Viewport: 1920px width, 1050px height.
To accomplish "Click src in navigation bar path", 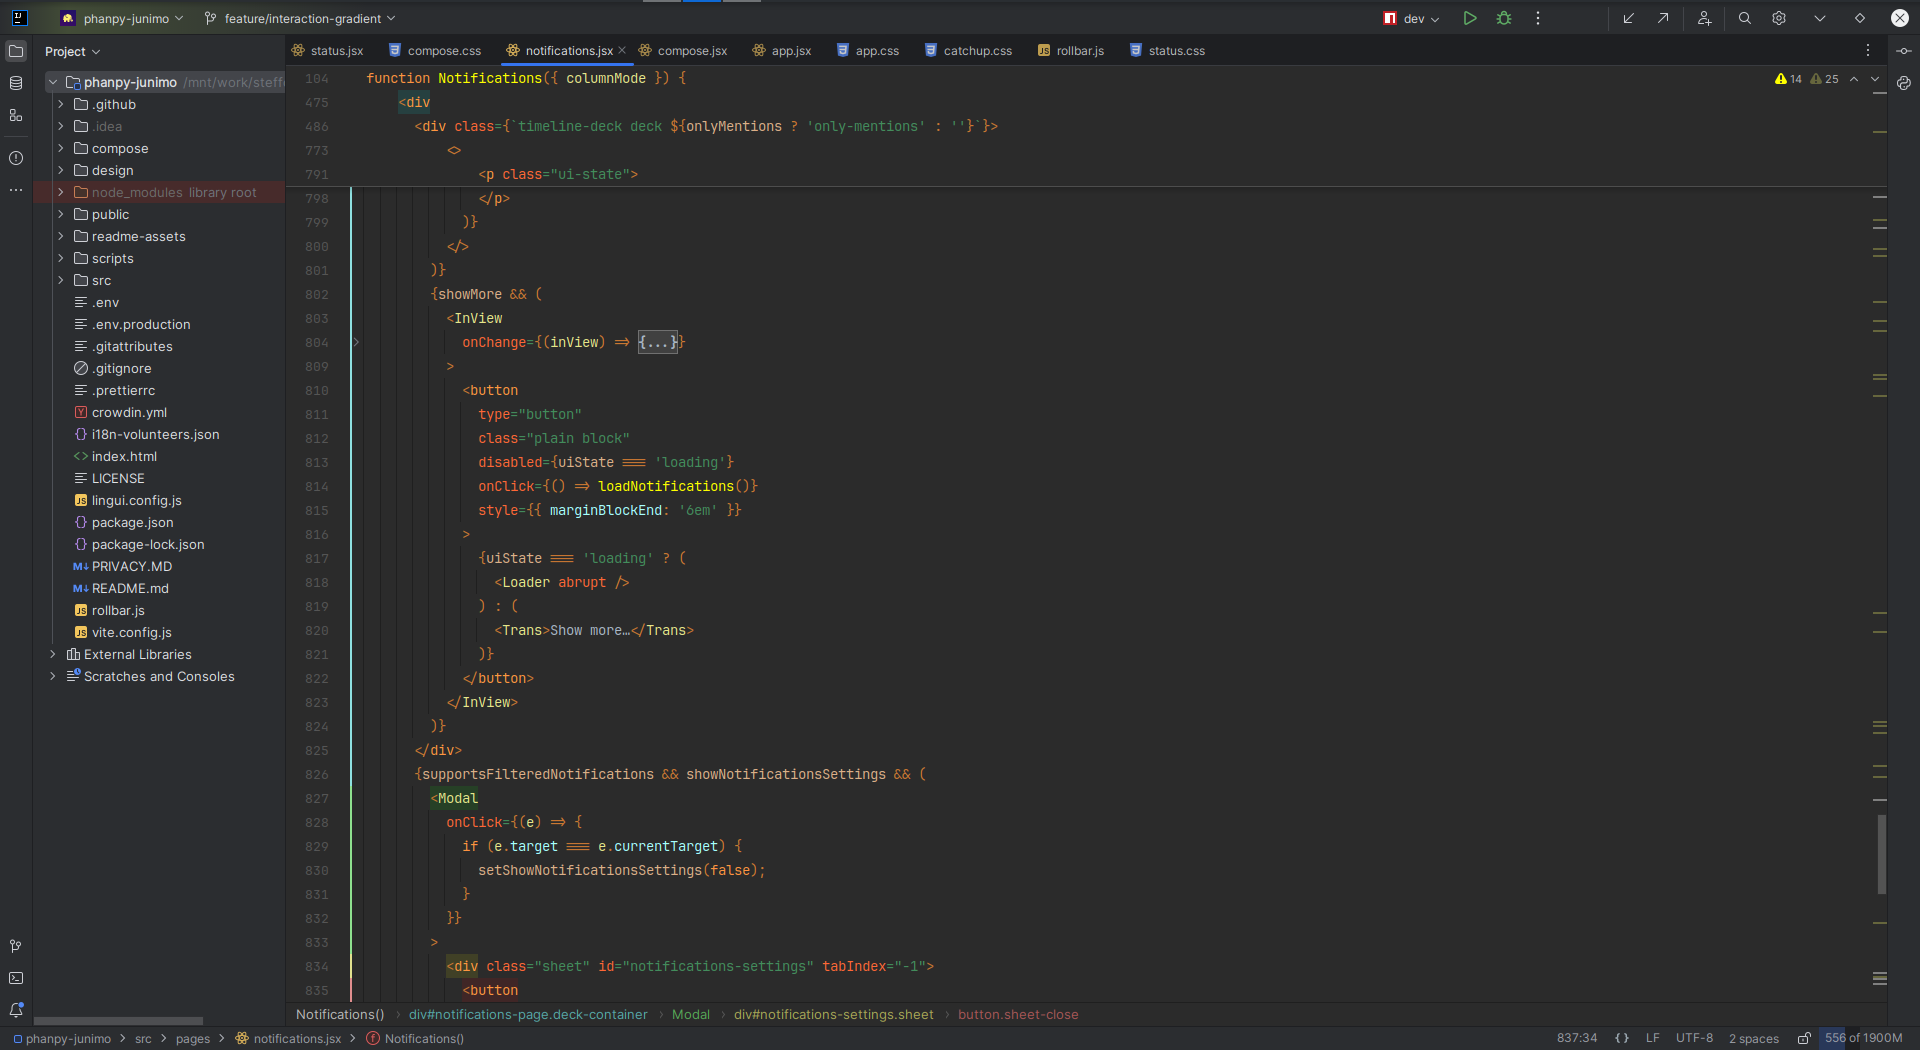I will point(144,1038).
